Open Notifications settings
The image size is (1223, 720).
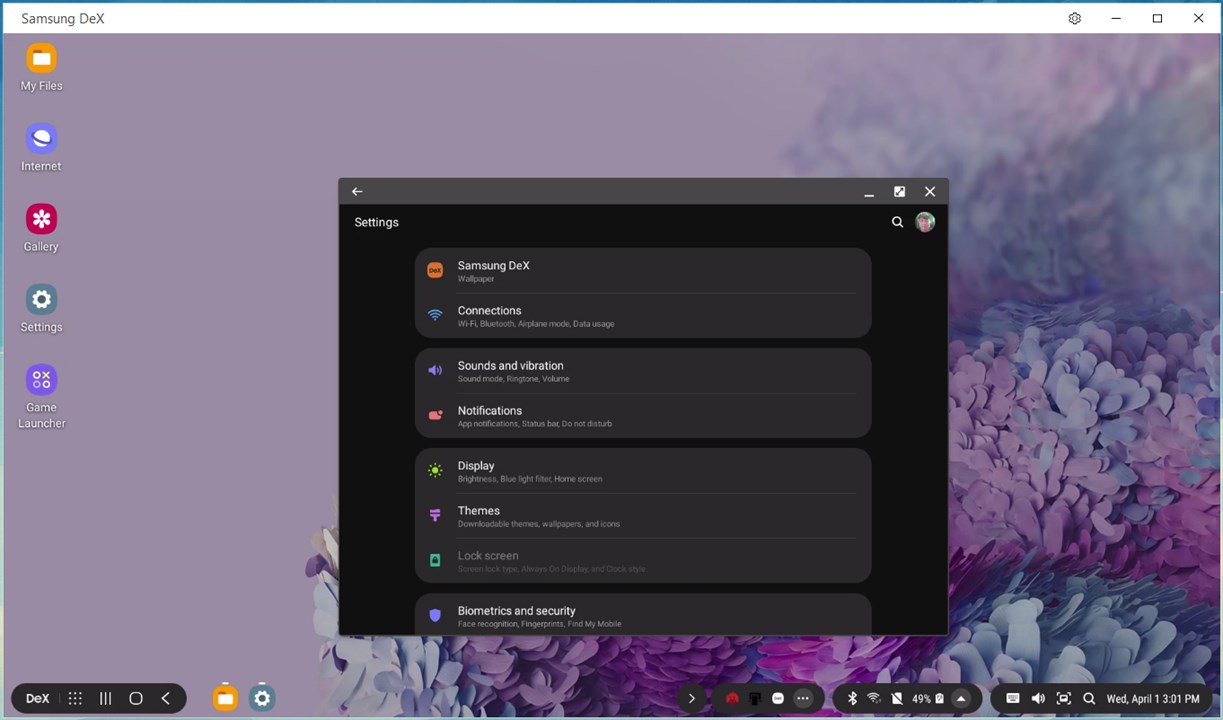click(x=643, y=416)
